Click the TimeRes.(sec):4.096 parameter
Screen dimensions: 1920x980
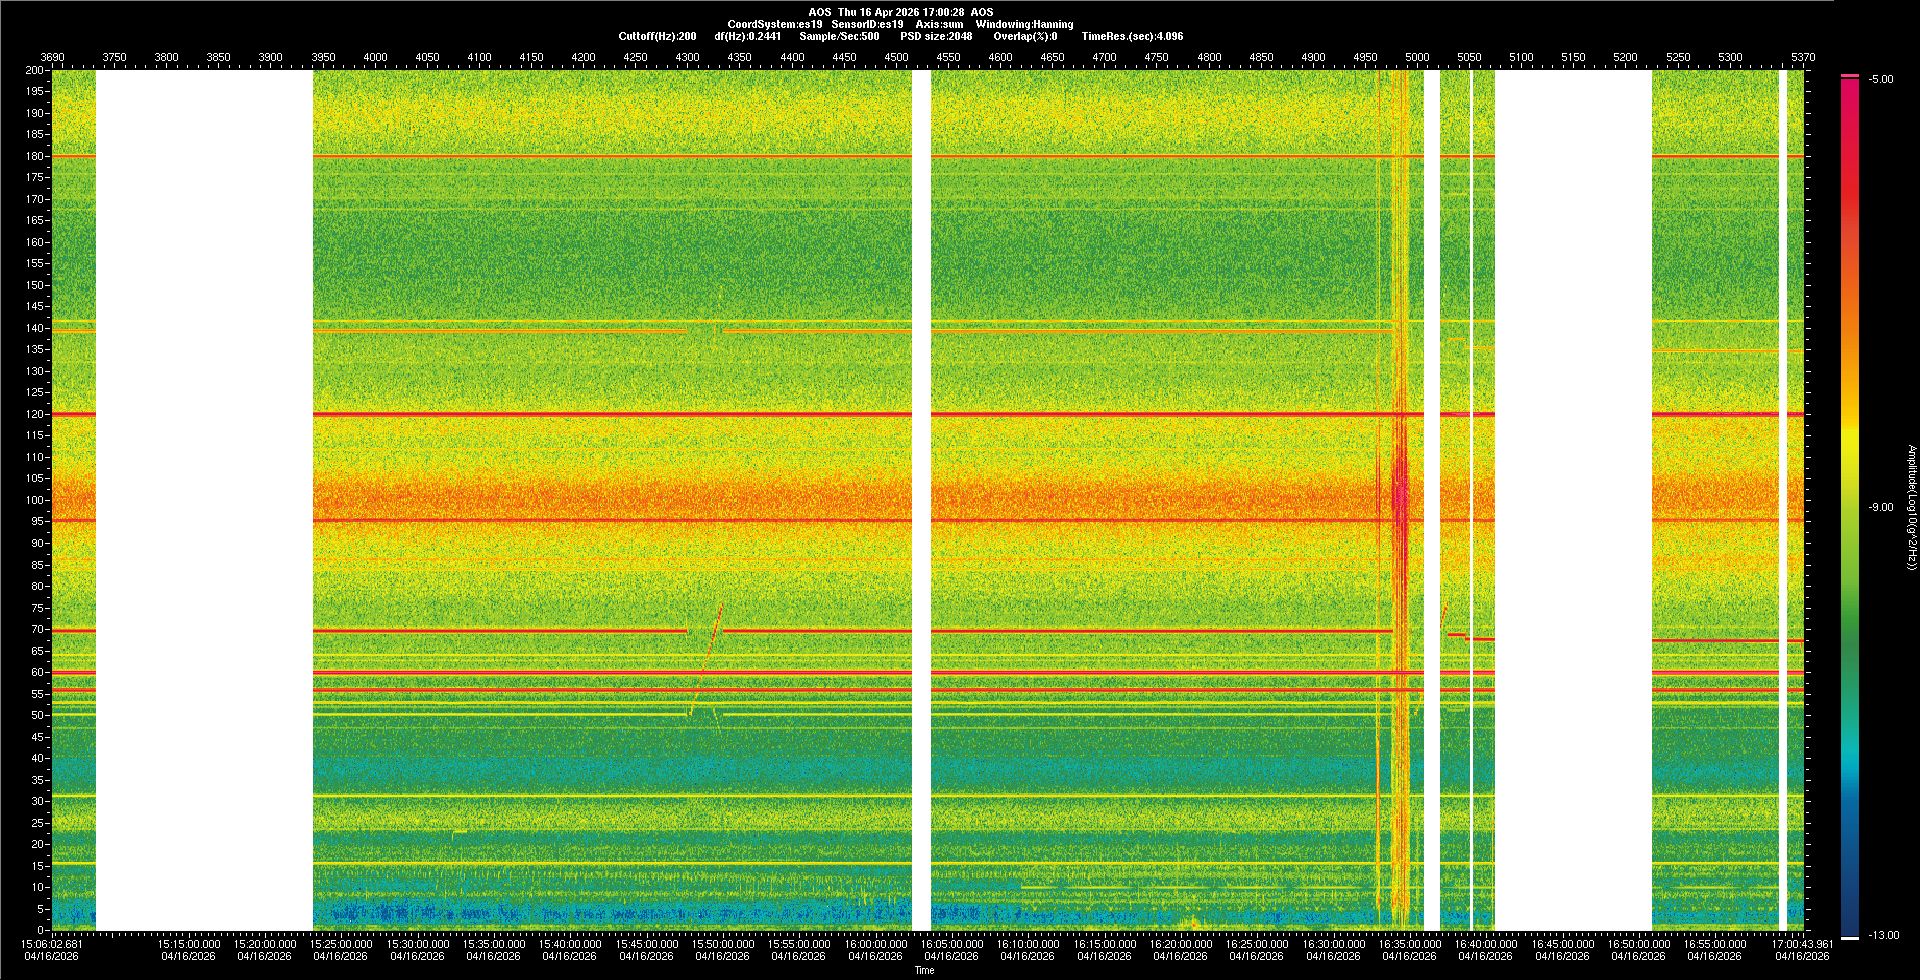click(1132, 36)
